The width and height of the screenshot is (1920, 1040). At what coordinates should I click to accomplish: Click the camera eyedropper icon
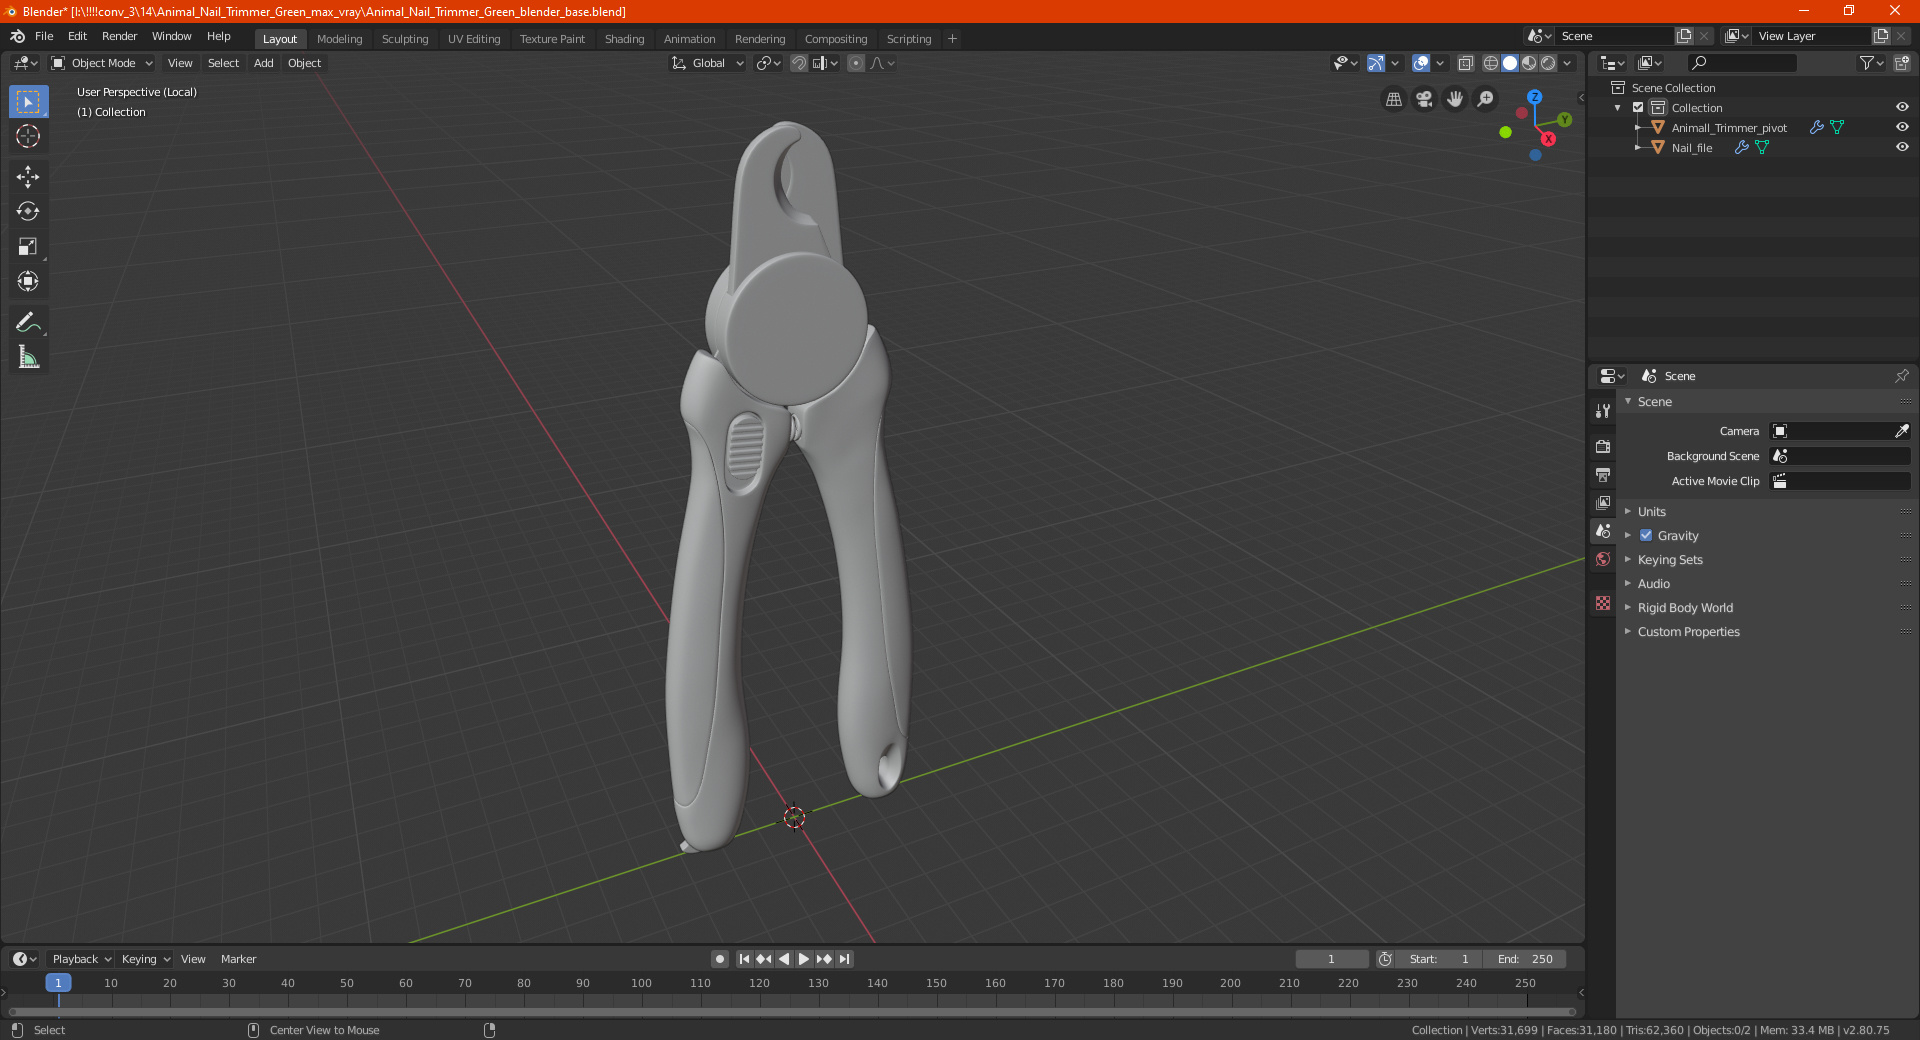click(x=1901, y=431)
